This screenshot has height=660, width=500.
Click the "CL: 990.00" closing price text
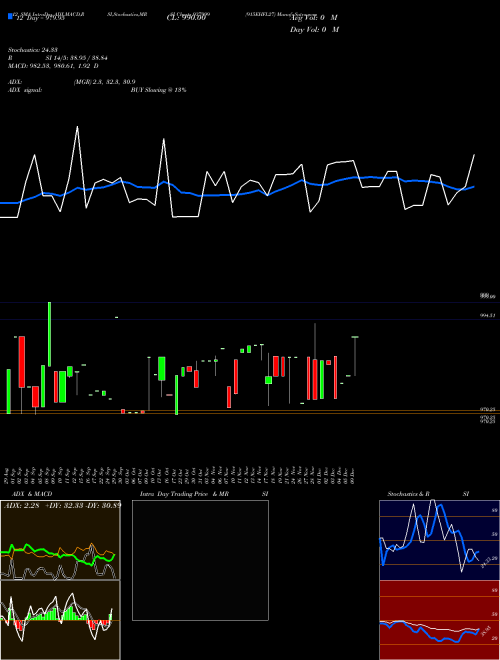click(186, 18)
